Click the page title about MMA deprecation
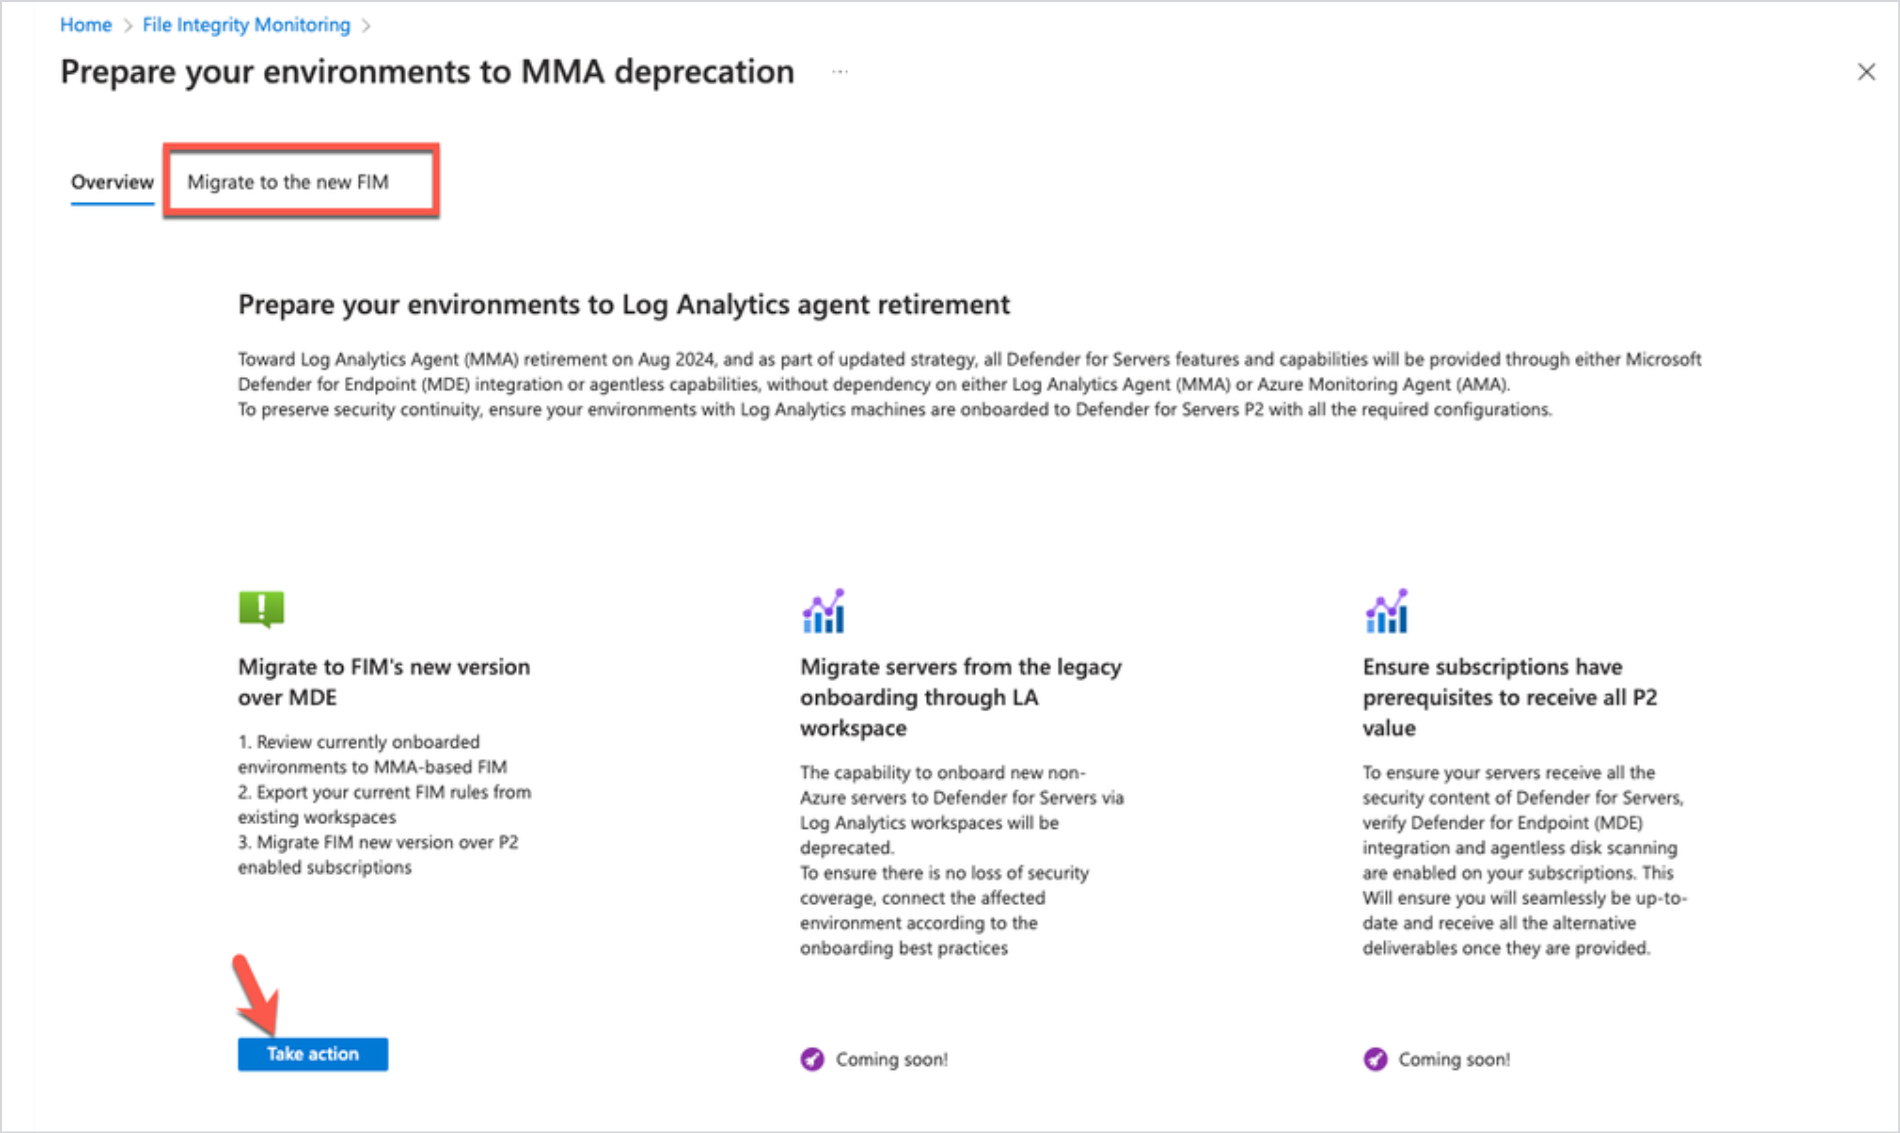Image resolution: width=1900 pixels, height=1133 pixels. click(x=427, y=72)
